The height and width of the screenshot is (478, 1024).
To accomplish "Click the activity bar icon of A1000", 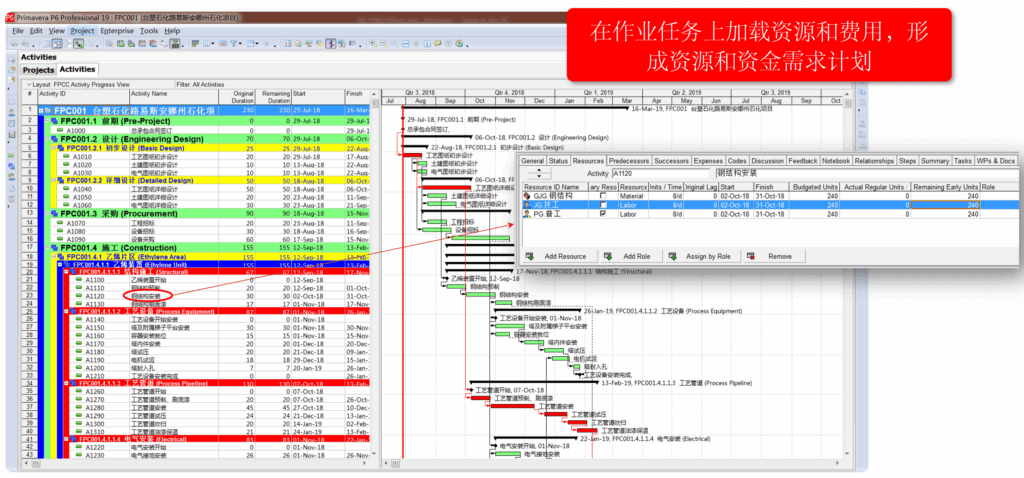I will [x=60, y=130].
